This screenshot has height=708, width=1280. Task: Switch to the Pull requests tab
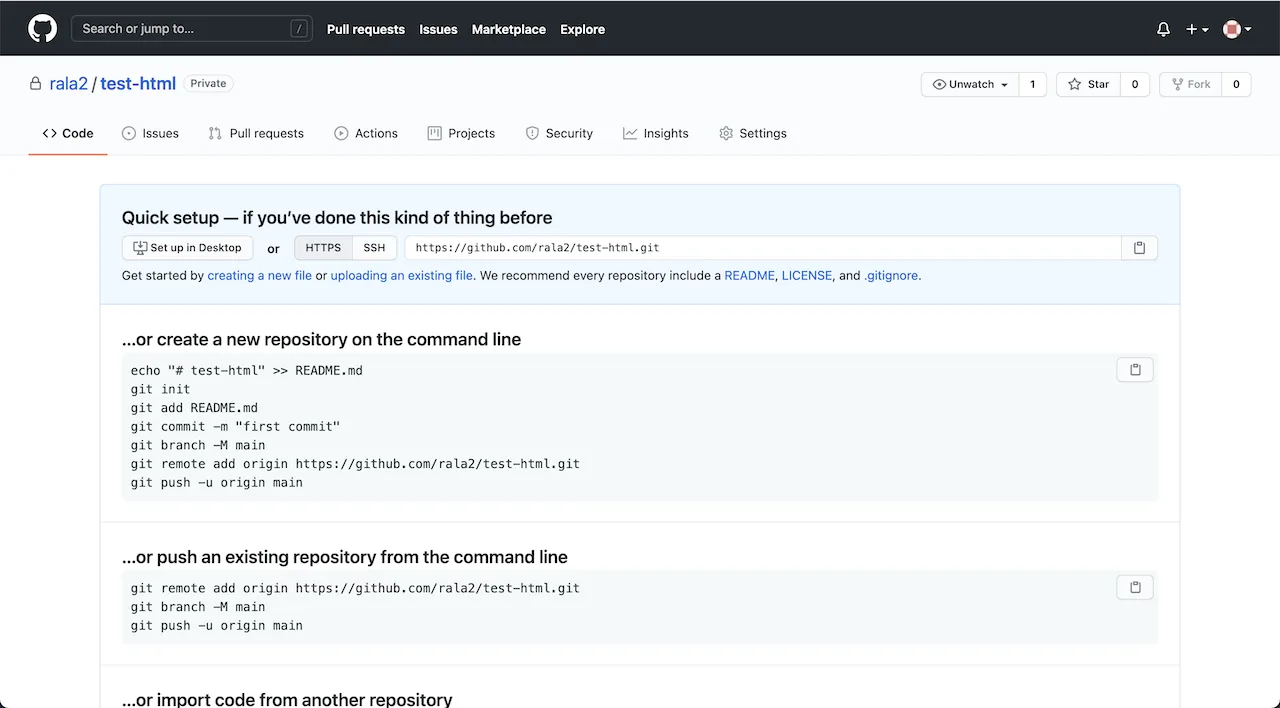pyautogui.click(x=256, y=133)
